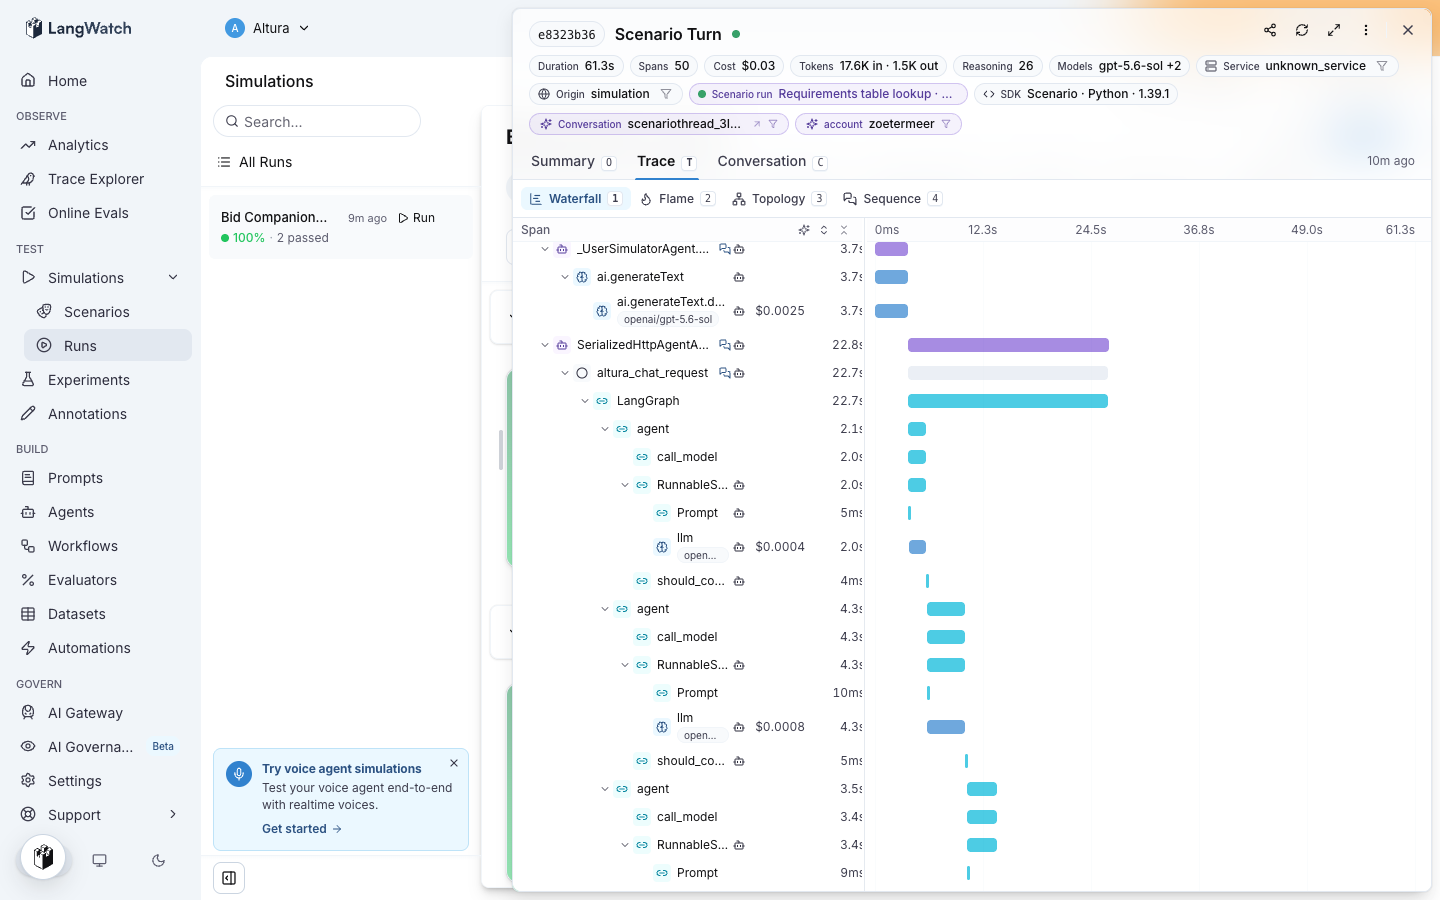Click the sparkle icon in Span header
Image resolution: width=1440 pixels, height=900 pixels.
pos(804,230)
